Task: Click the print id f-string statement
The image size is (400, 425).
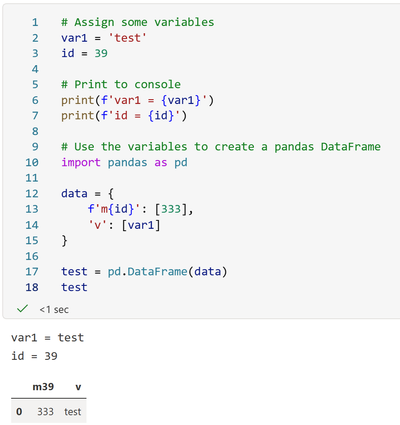Action: 124,116
